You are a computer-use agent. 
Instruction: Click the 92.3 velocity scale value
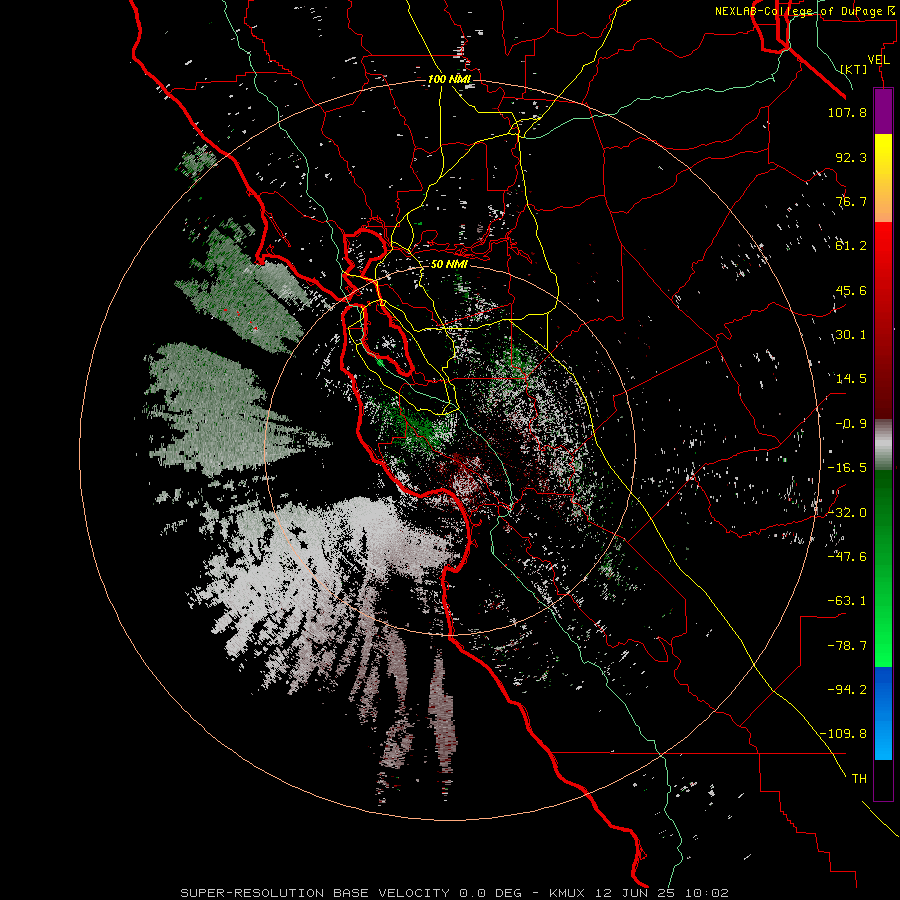point(851,157)
